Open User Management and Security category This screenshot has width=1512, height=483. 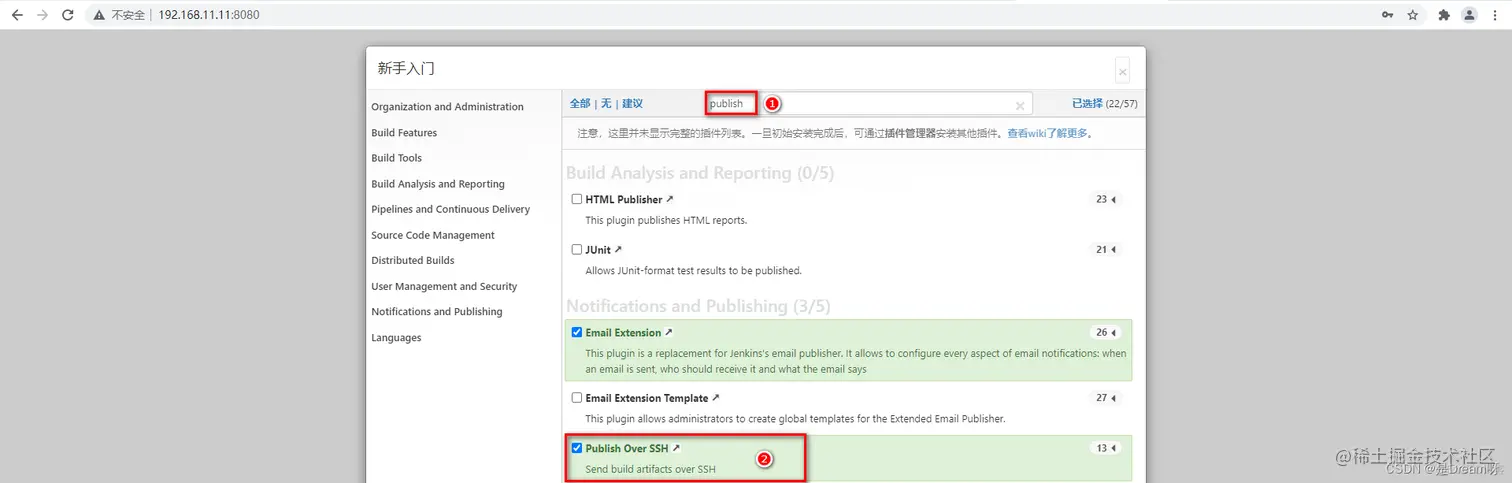coord(444,286)
